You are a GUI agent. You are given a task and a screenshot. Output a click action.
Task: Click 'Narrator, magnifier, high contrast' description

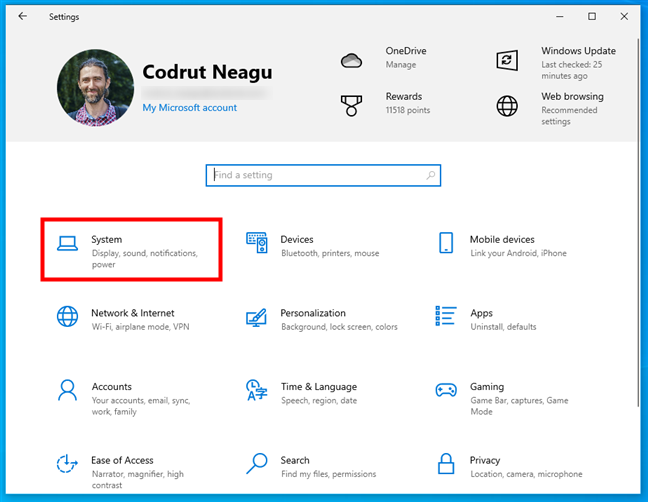(138, 480)
